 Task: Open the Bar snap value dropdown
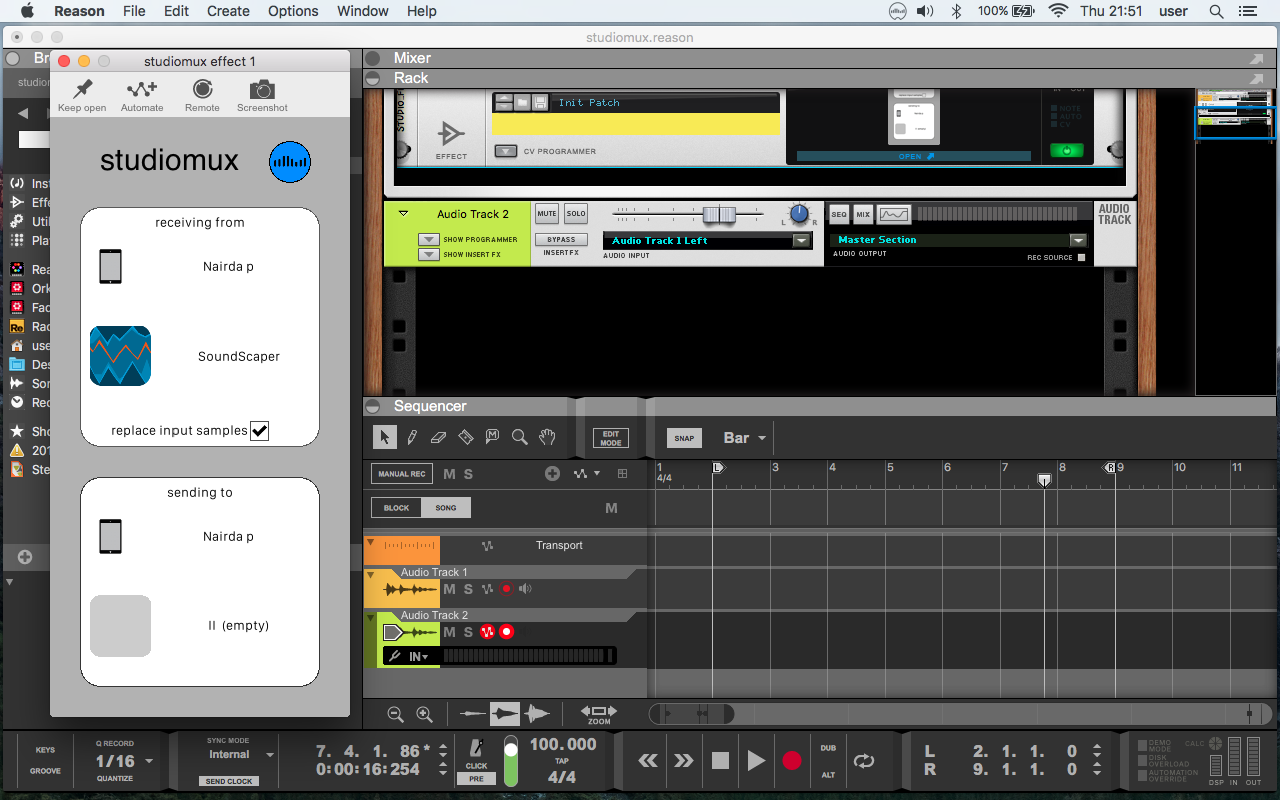pyautogui.click(x=745, y=438)
